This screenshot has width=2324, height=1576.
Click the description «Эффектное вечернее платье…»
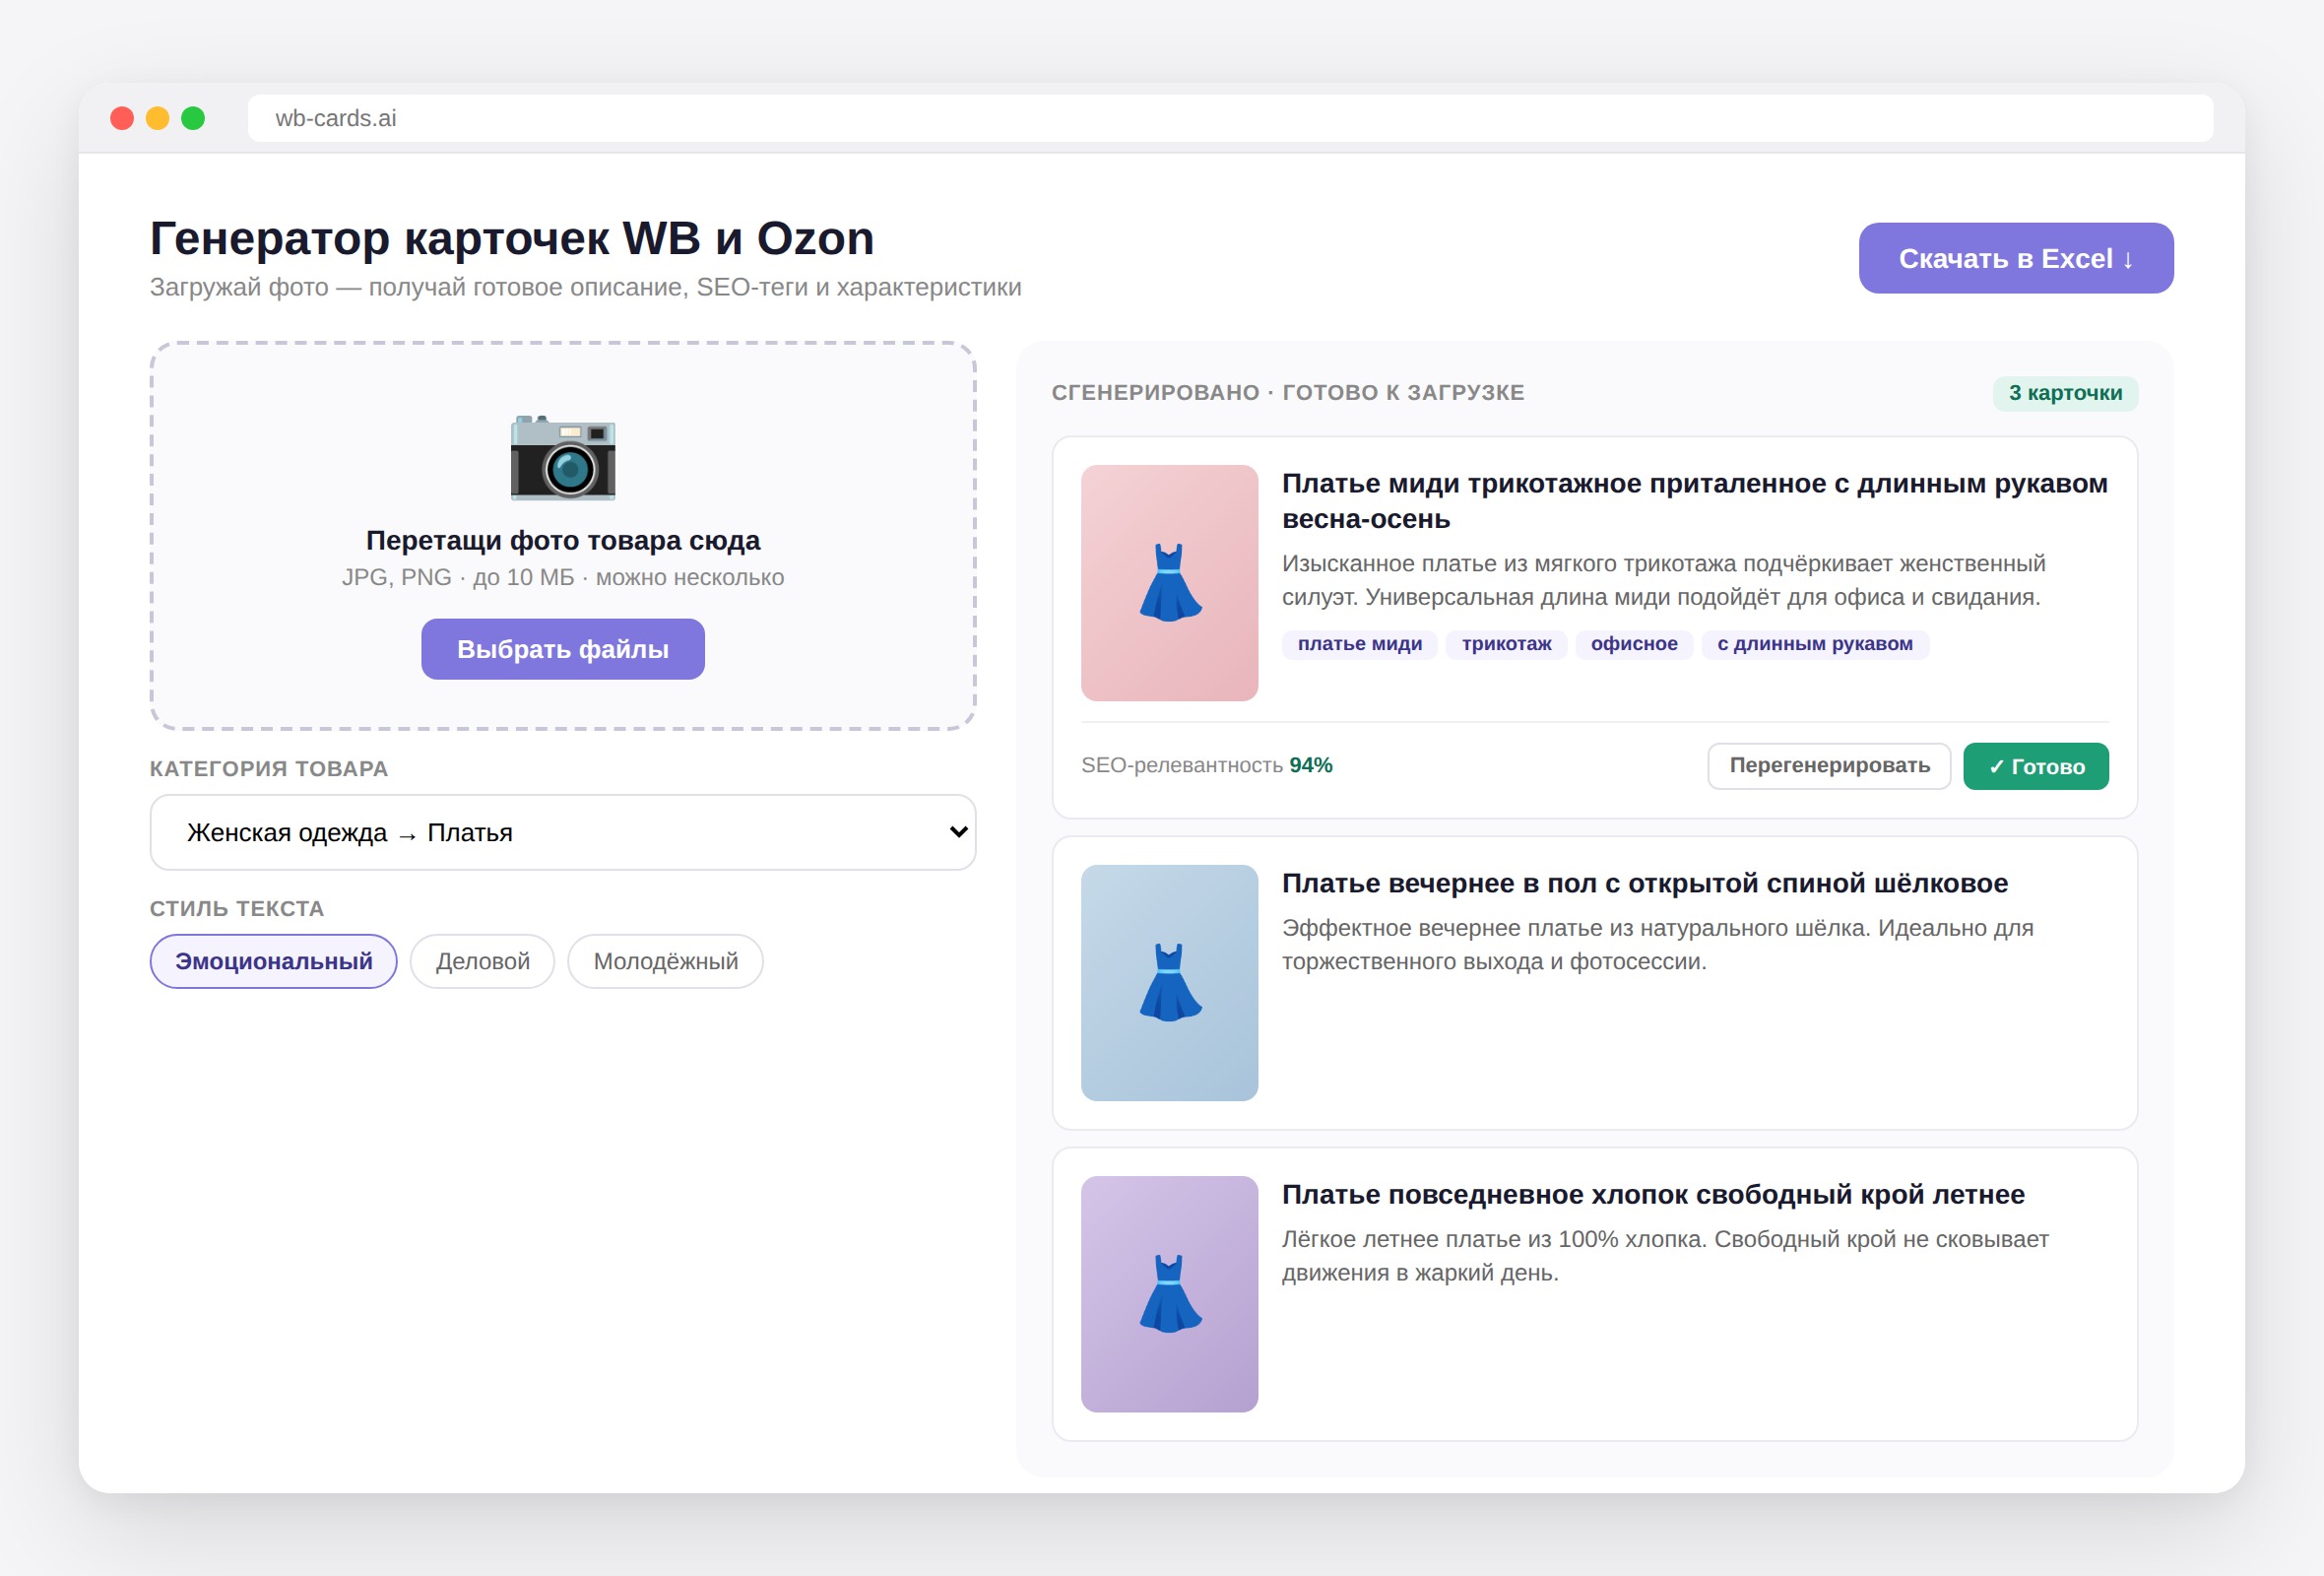pyautogui.click(x=1658, y=944)
